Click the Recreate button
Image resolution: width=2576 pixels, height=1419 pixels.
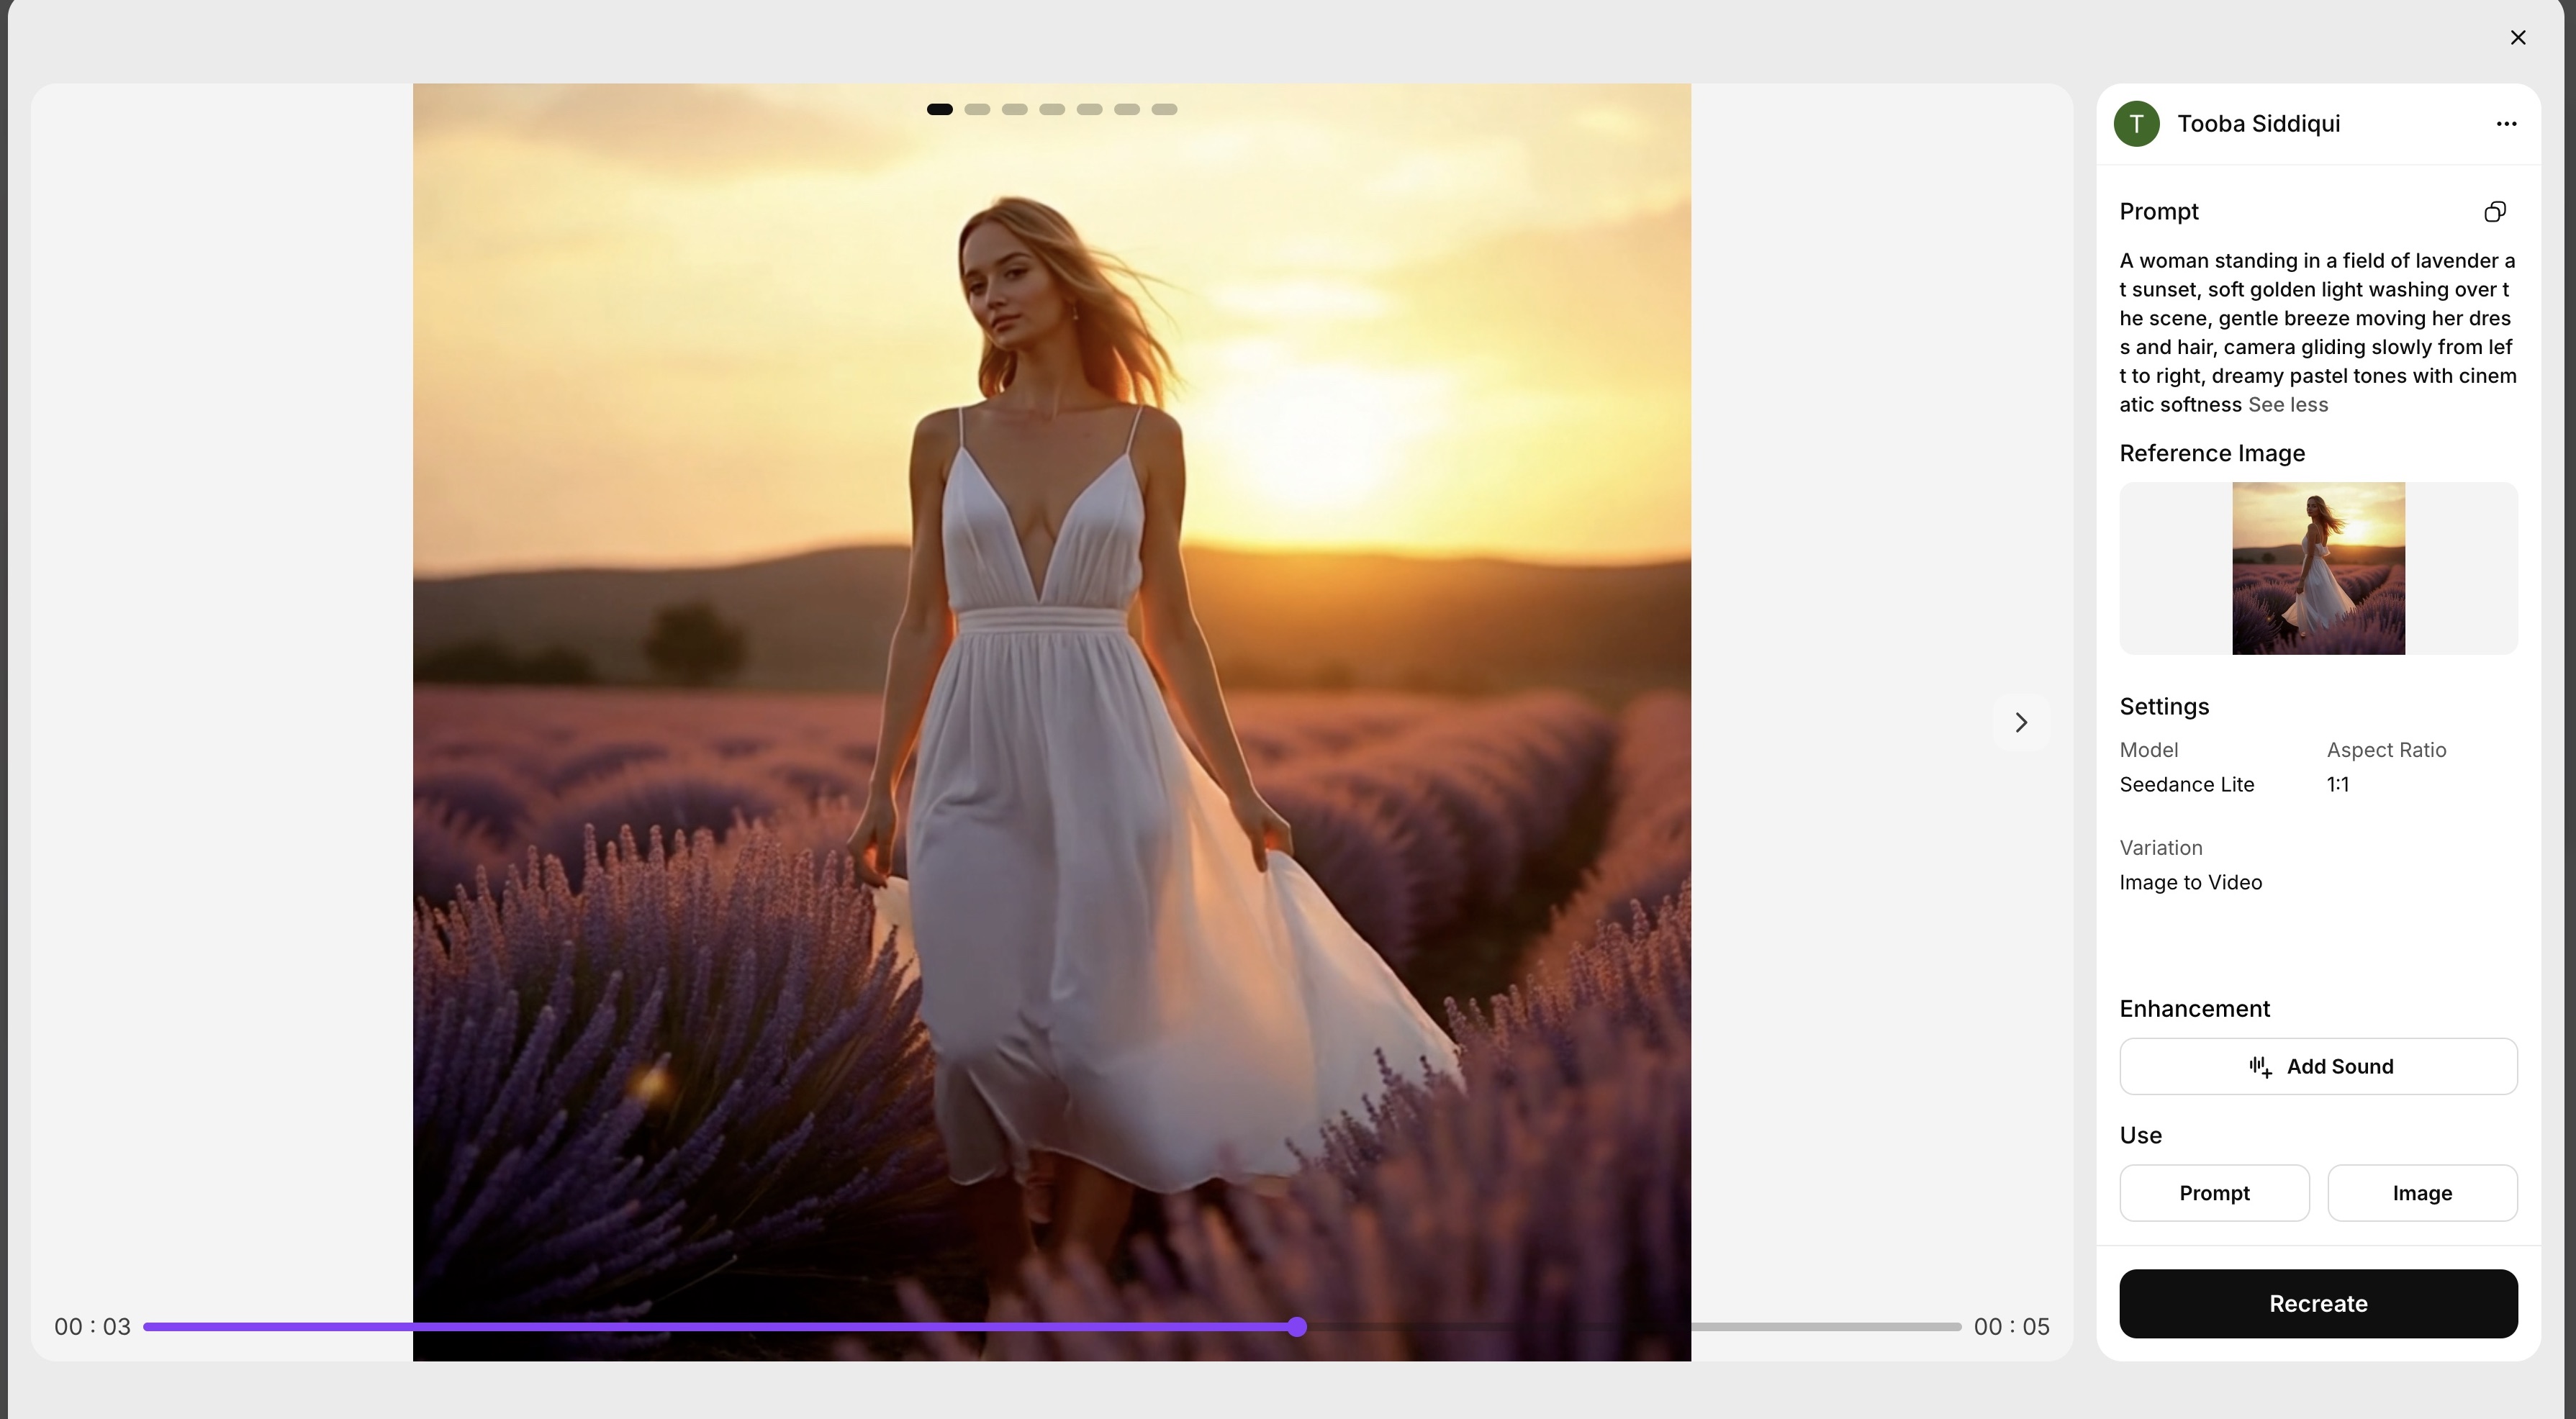tap(2318, 1304)
